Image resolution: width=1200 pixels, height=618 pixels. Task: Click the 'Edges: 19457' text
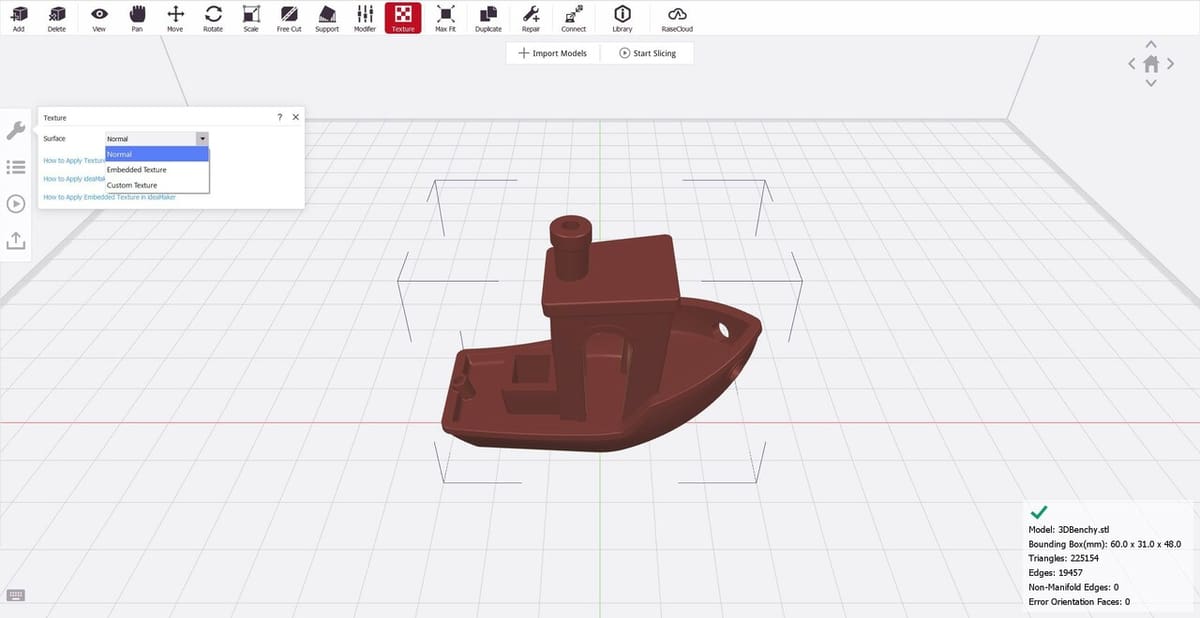(x=1057, y=573)
